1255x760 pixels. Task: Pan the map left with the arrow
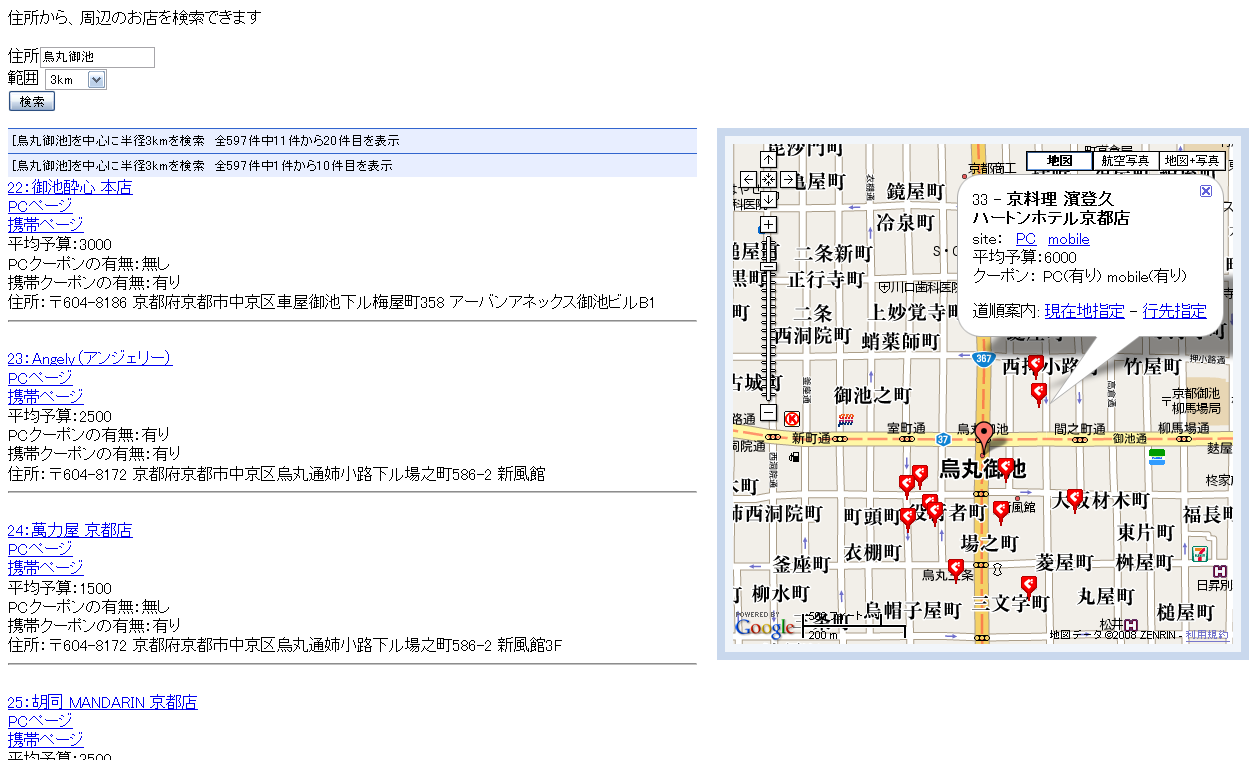(x=748, y=179)
